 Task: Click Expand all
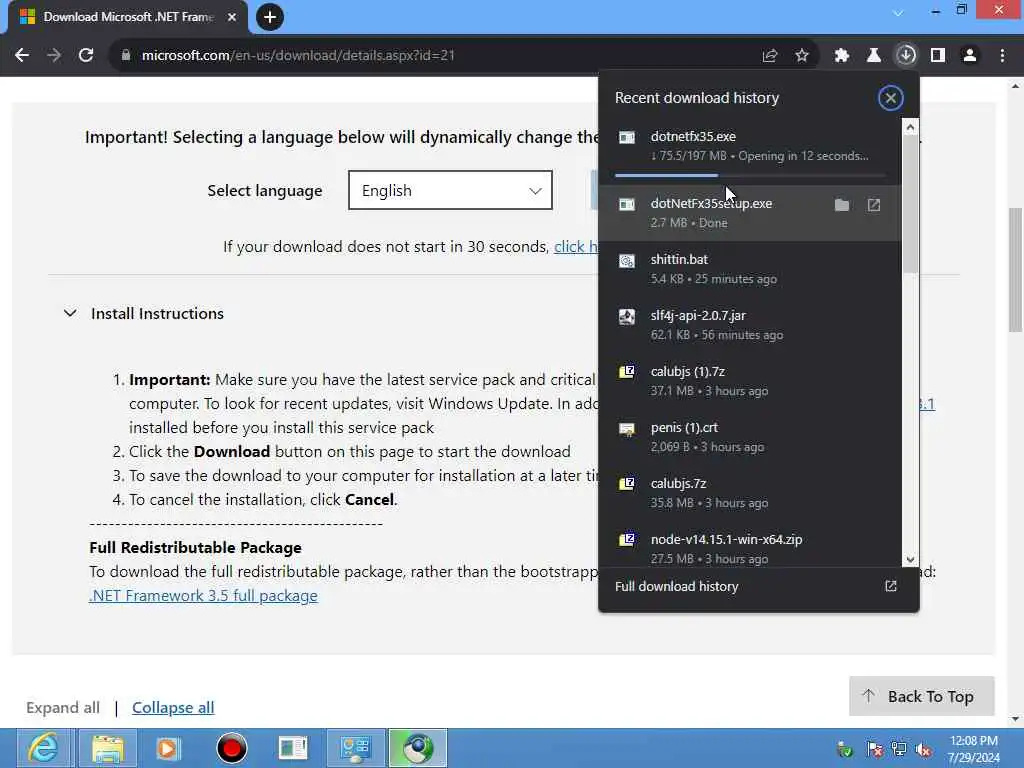pyautogui.click(x=63, y=708)
